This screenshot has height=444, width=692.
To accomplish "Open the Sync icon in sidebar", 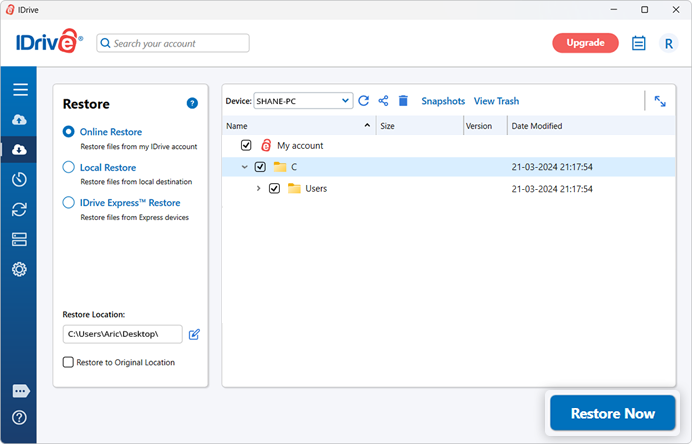I will pos(19,210).
